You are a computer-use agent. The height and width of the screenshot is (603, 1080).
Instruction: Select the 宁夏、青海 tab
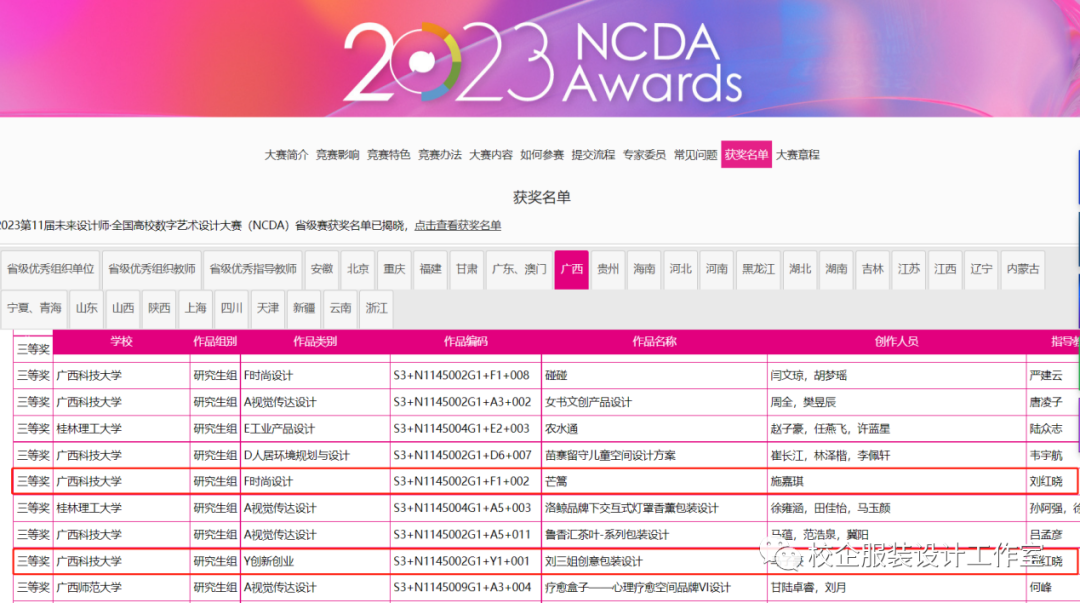pos(34,308)
